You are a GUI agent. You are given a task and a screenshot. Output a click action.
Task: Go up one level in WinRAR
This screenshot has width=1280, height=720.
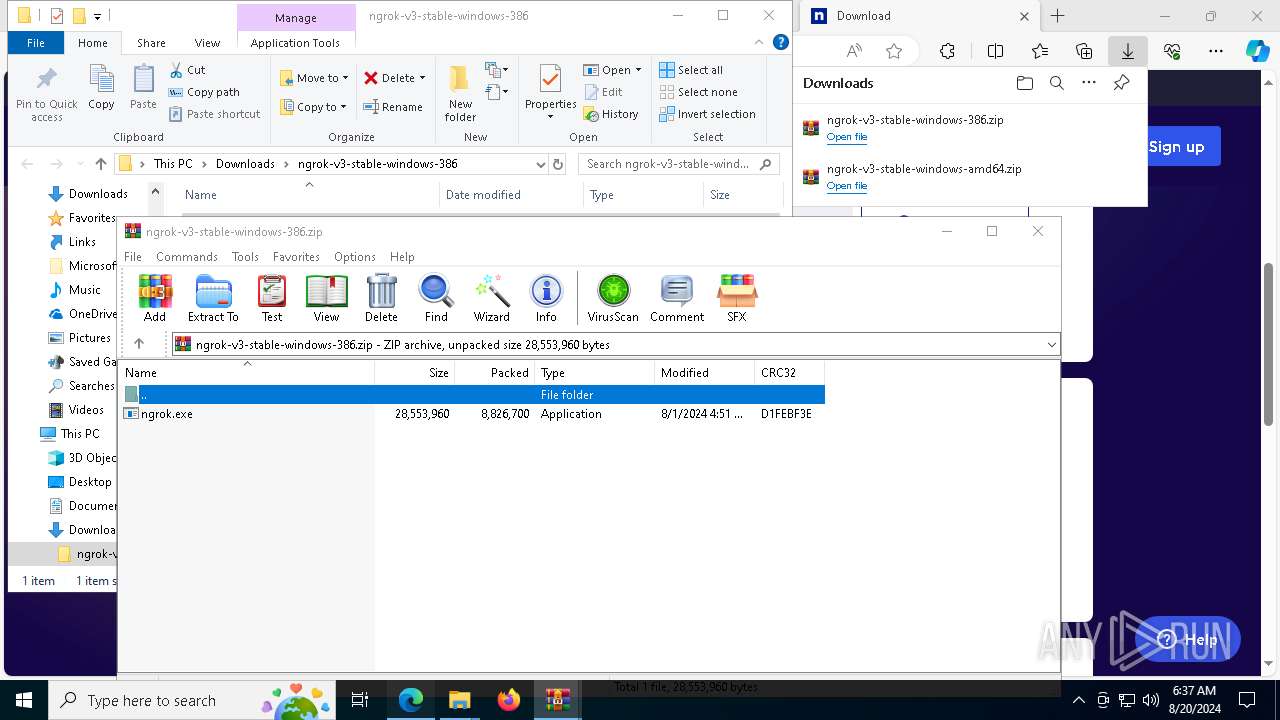[139, 344]
